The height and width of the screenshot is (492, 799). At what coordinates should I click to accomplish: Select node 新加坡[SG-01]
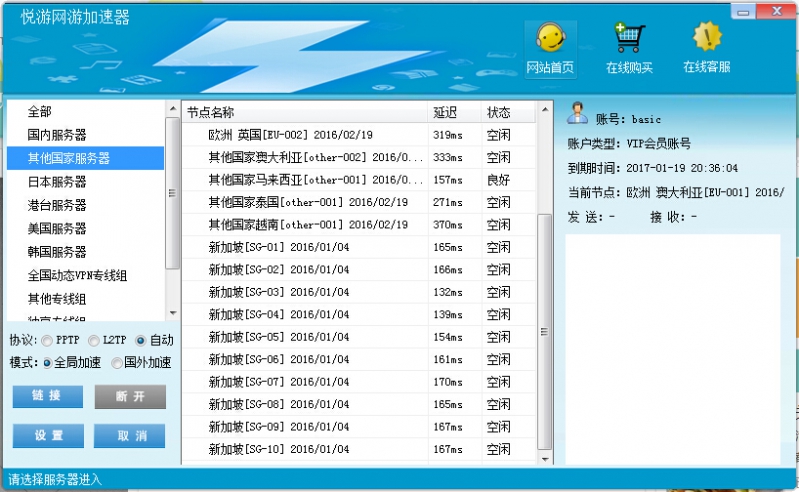click(x=359, y=247)
